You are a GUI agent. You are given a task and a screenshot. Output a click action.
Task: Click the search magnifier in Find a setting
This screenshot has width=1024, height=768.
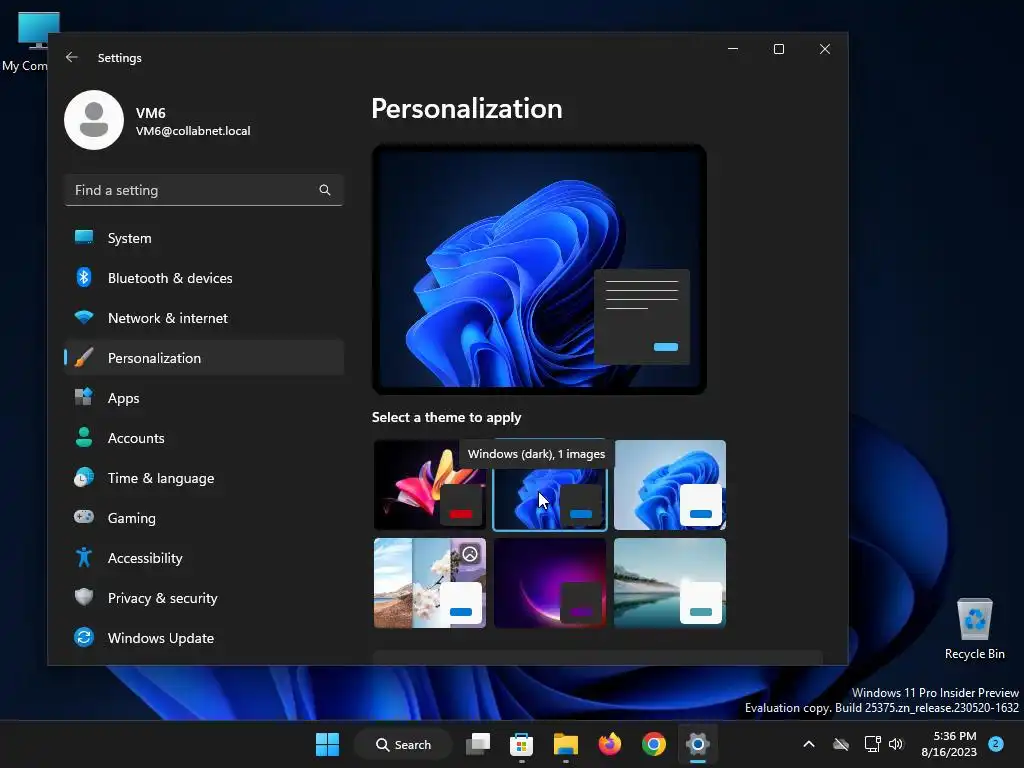tap(325, 190)
